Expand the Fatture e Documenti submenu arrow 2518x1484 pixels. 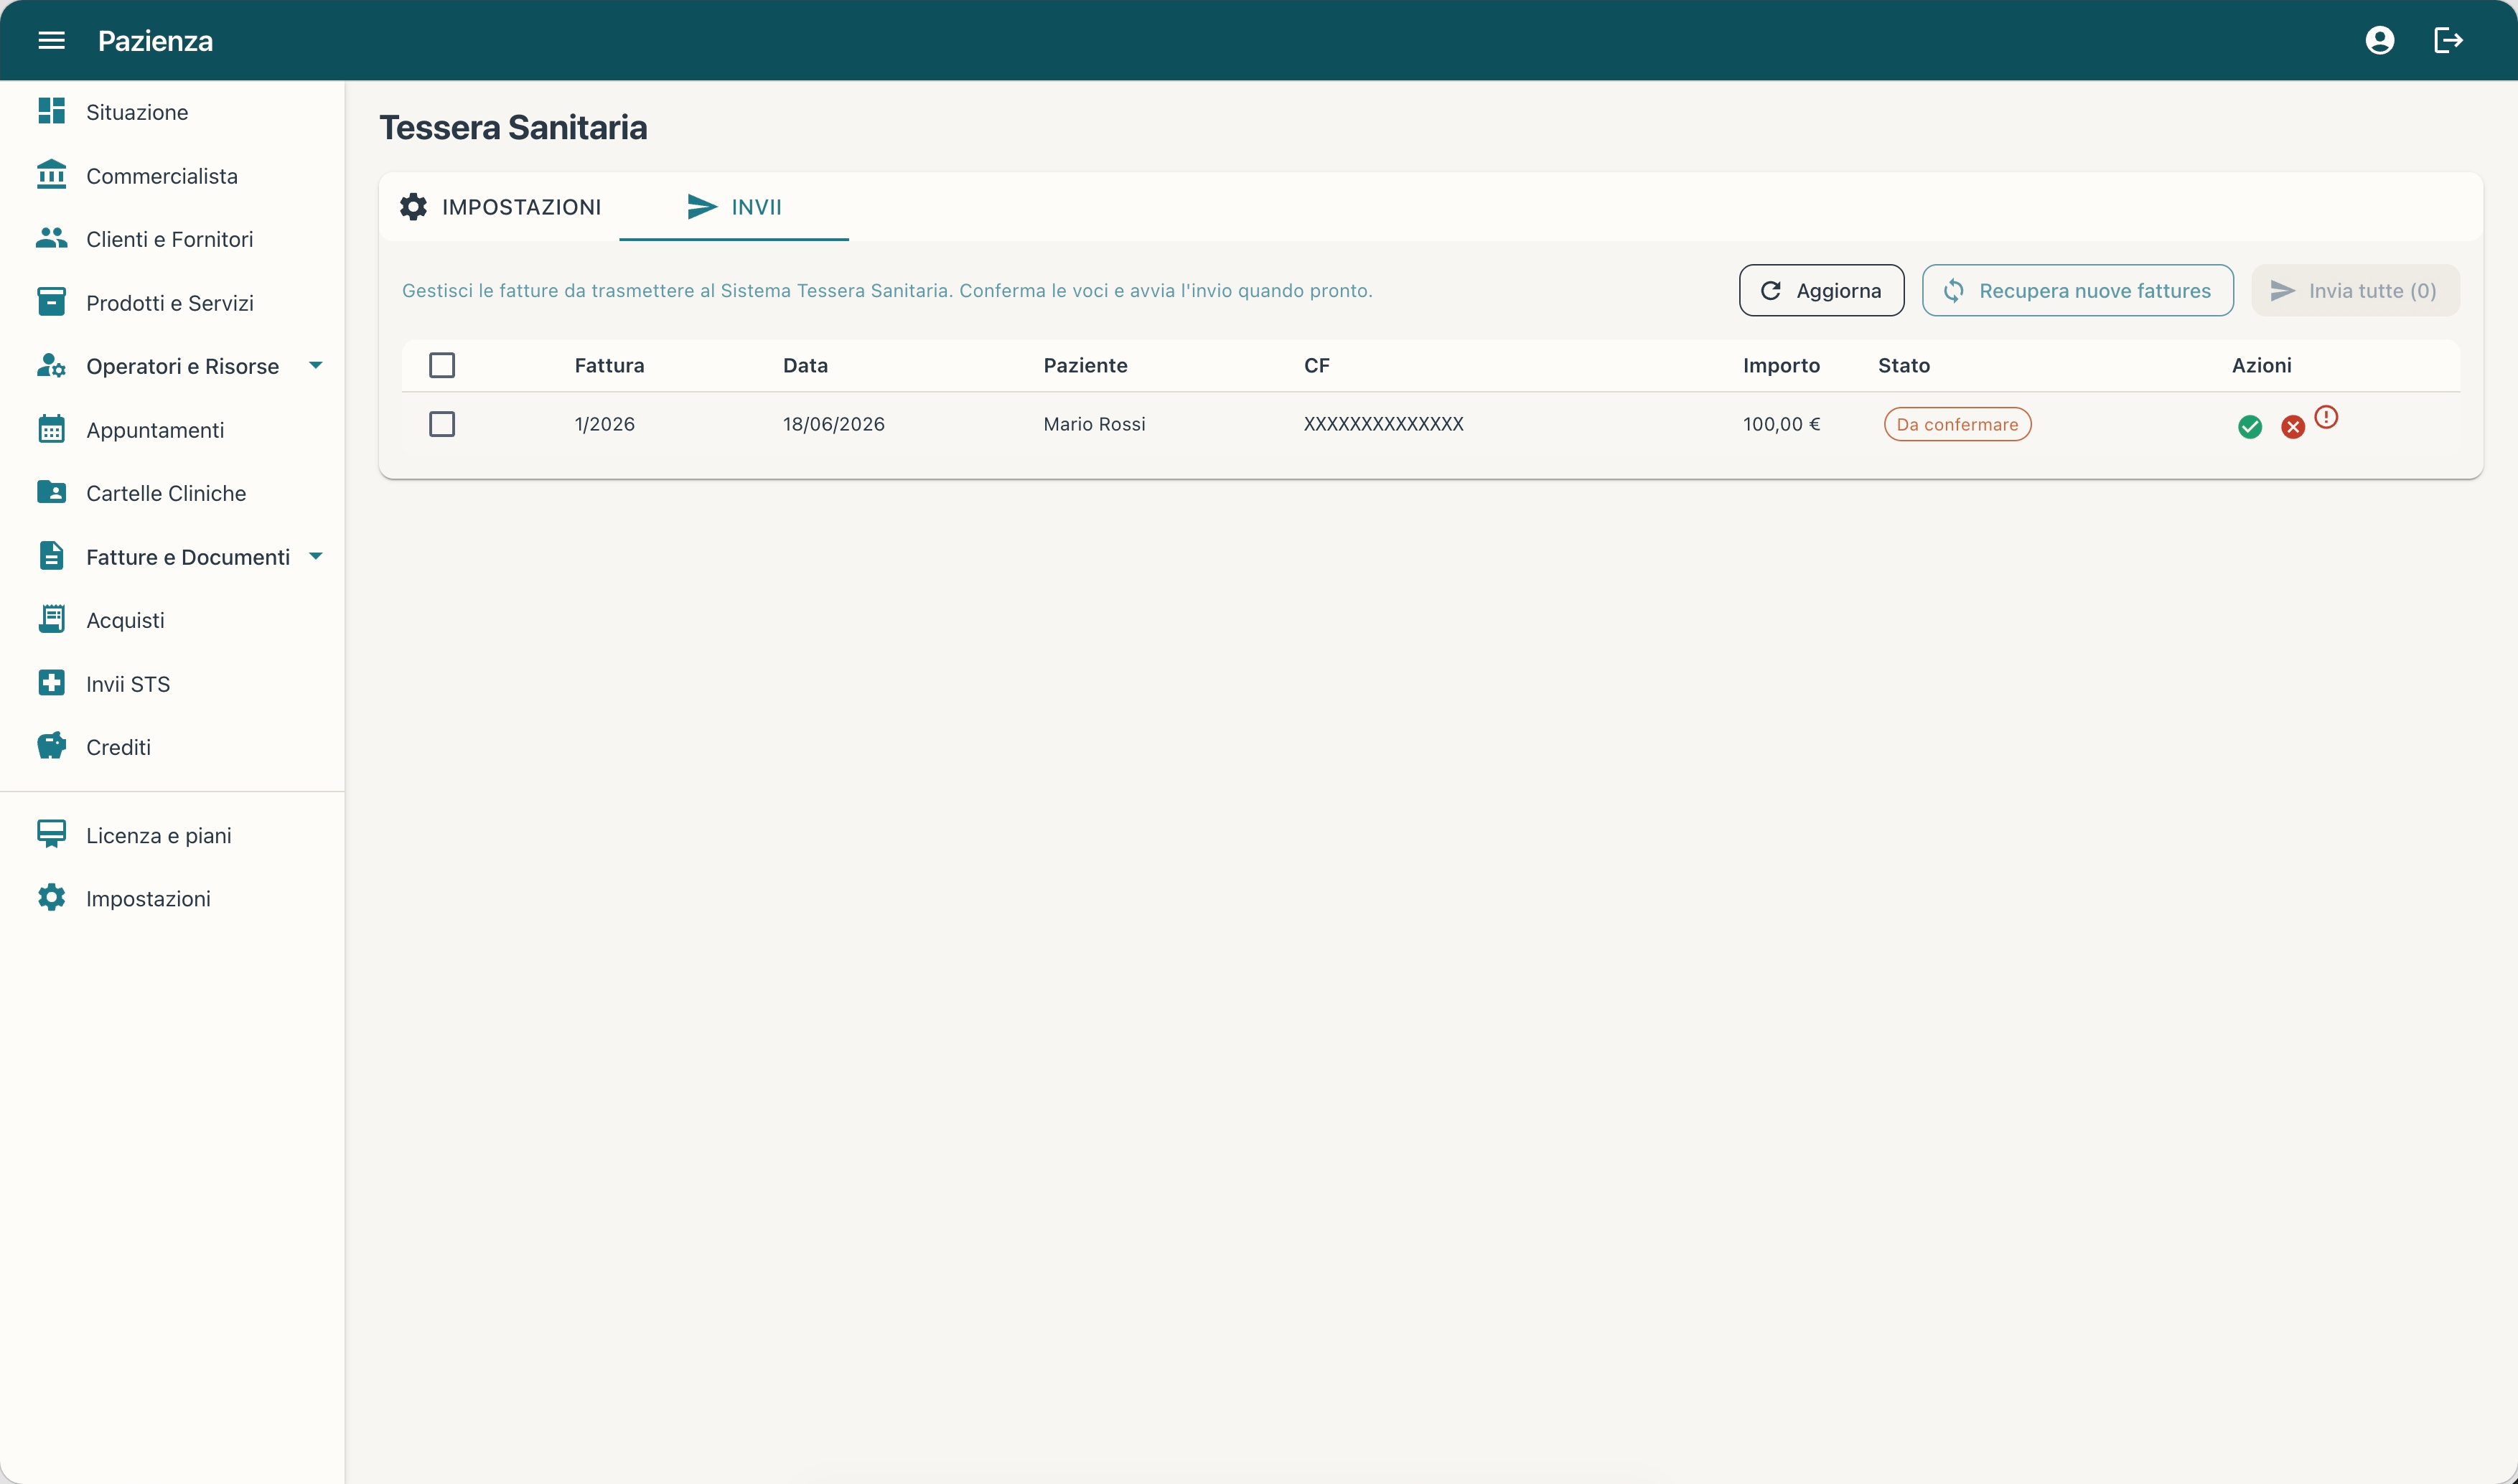[x=316, y=556]
